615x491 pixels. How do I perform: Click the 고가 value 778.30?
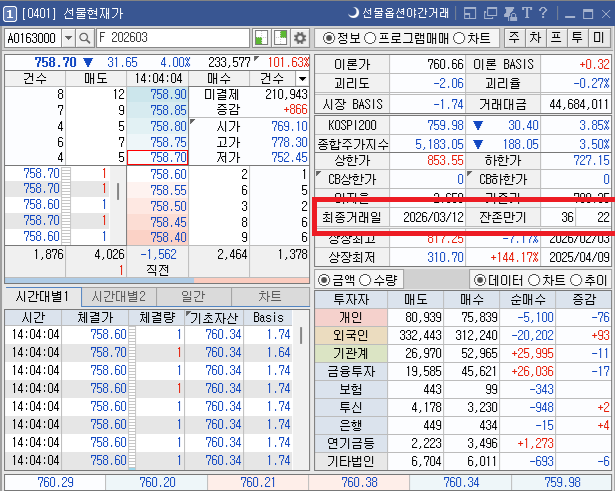tap(289, 142)
